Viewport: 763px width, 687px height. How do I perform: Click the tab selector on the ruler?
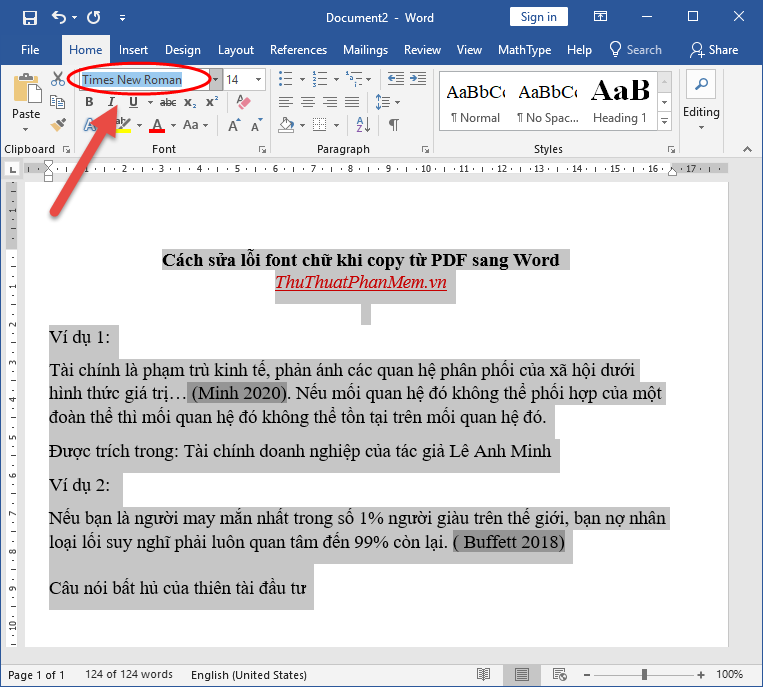(x=13, y=169)
